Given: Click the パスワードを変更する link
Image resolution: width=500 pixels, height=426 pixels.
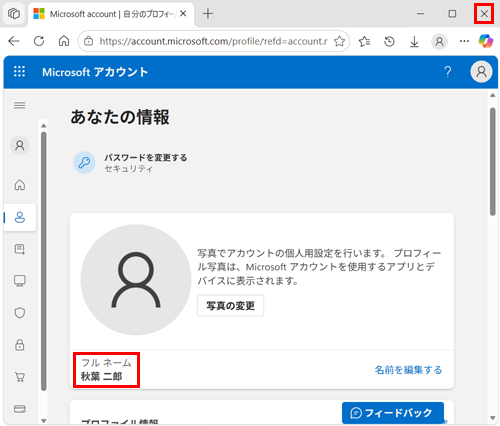Looking at the screenshot, I should coord(146,157).
